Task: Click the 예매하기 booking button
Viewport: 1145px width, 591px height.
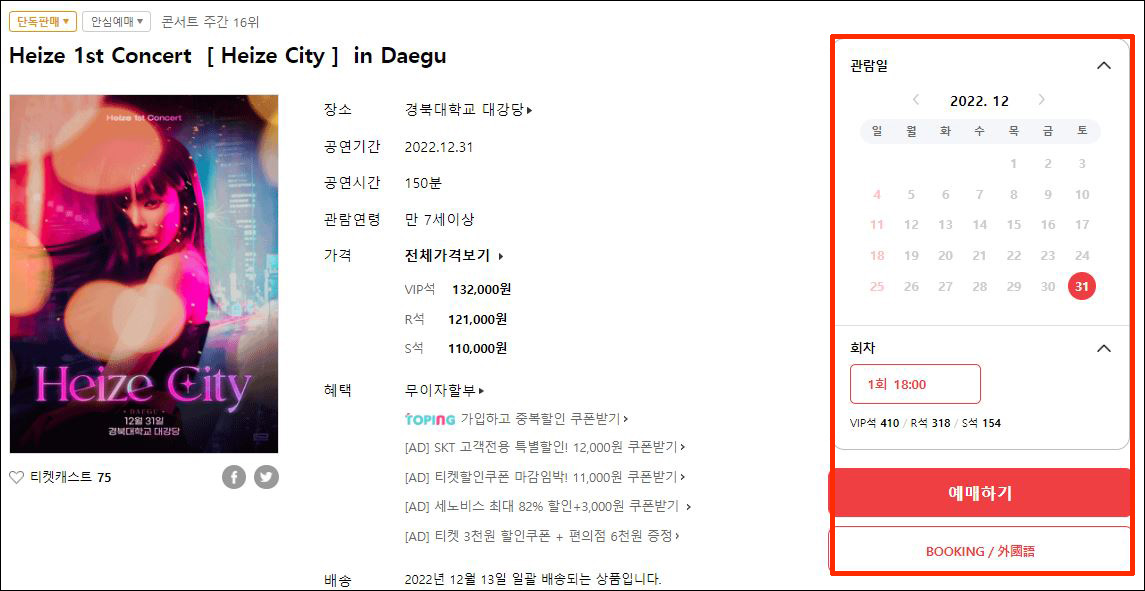Action: (979, 493)
